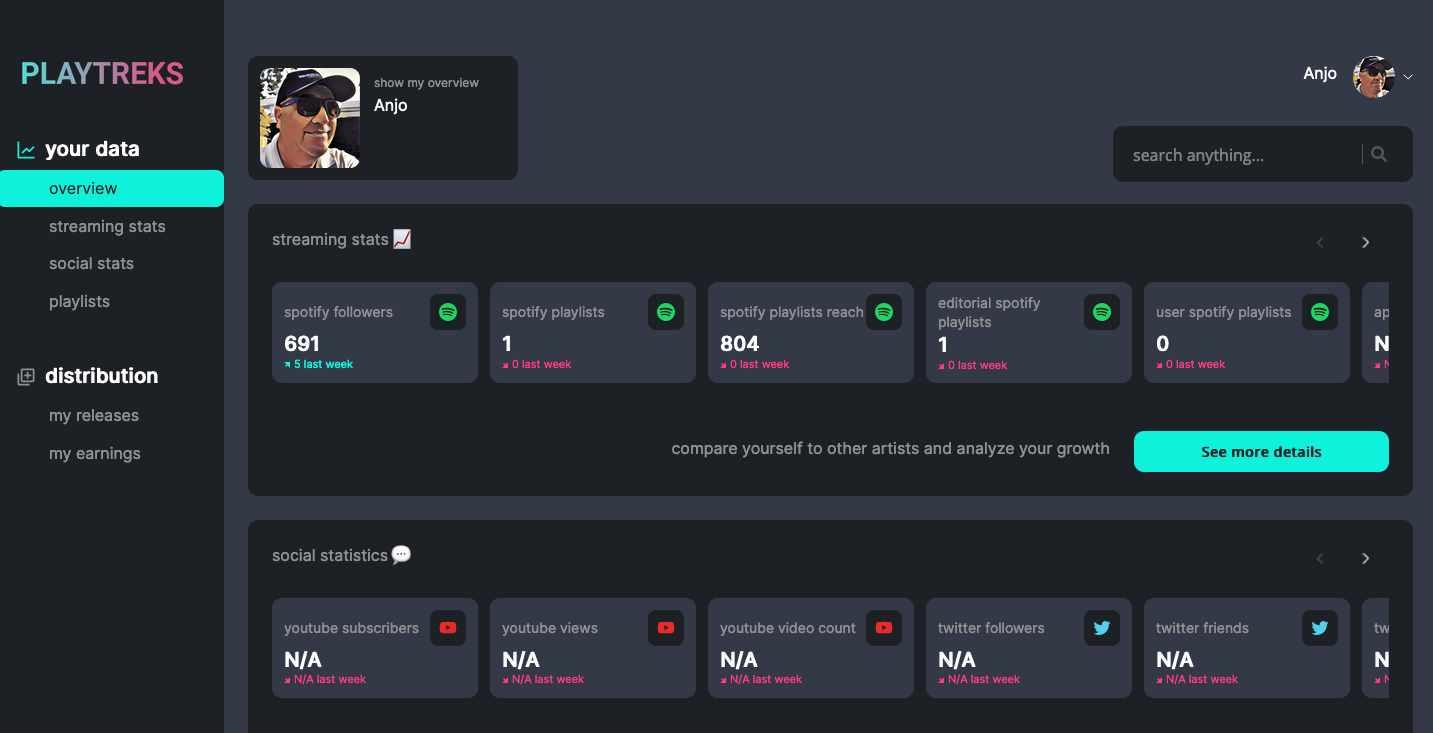Click the search magnifying glass icon
The height and width of the screenshot is (733, 1433).
coord(1379,154)
